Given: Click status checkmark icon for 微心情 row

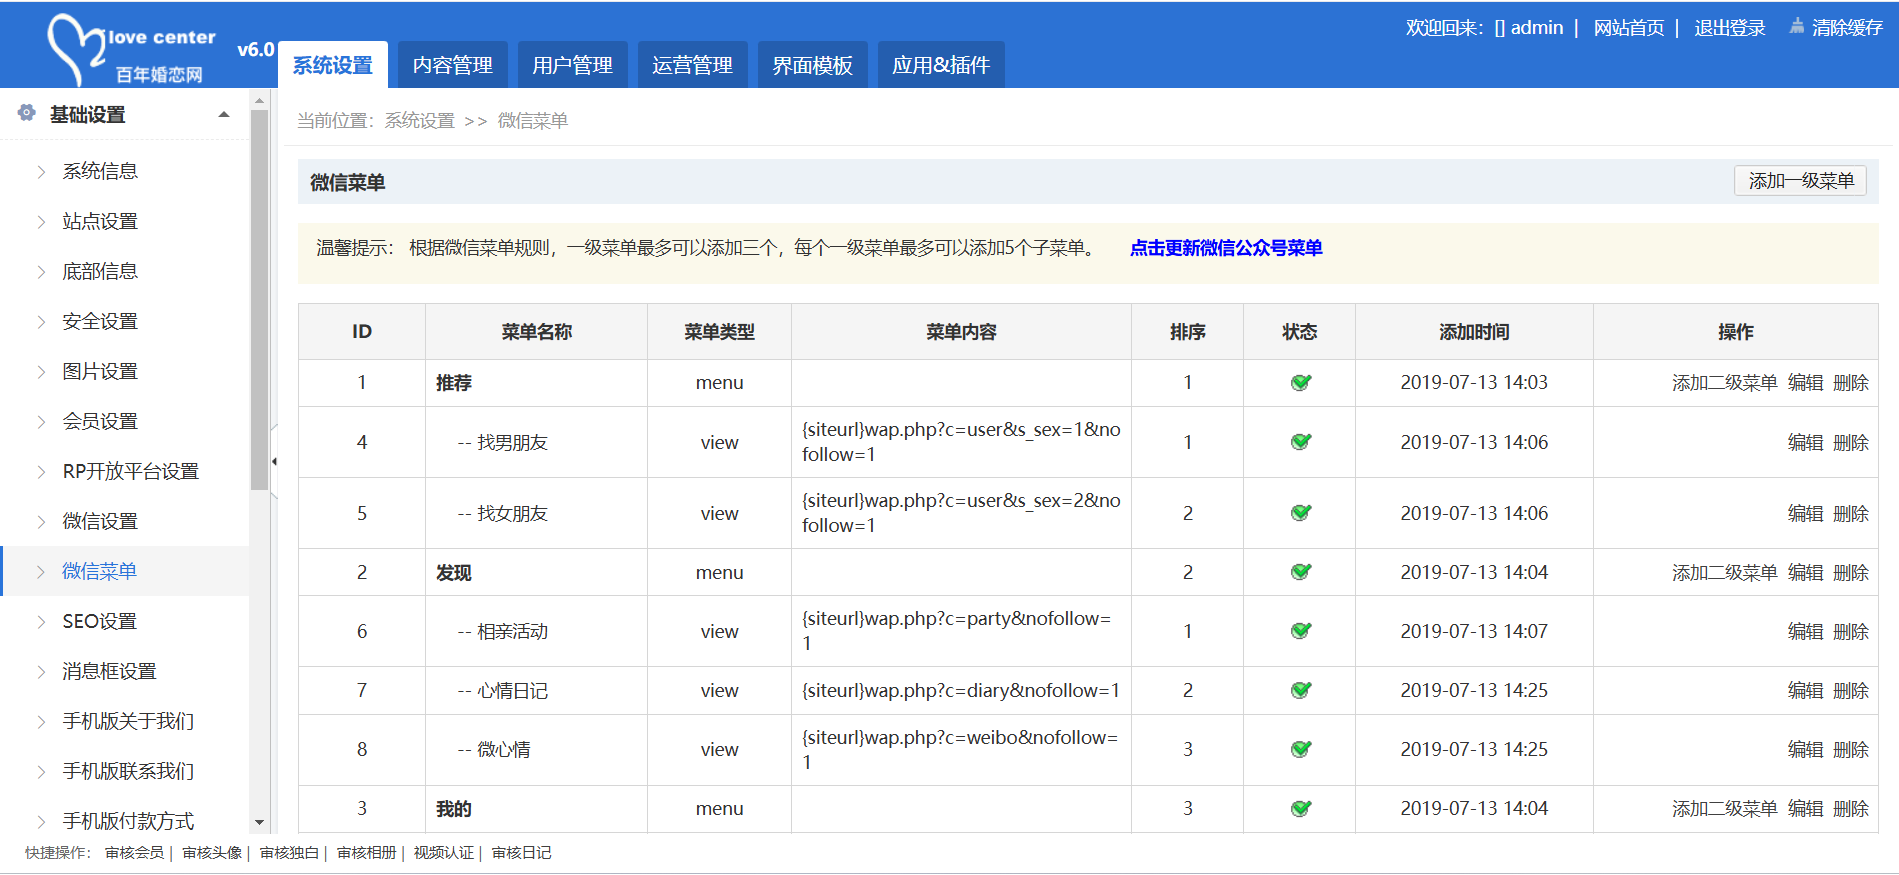Looking at the screenshot, I should [x=1300, y=750].
